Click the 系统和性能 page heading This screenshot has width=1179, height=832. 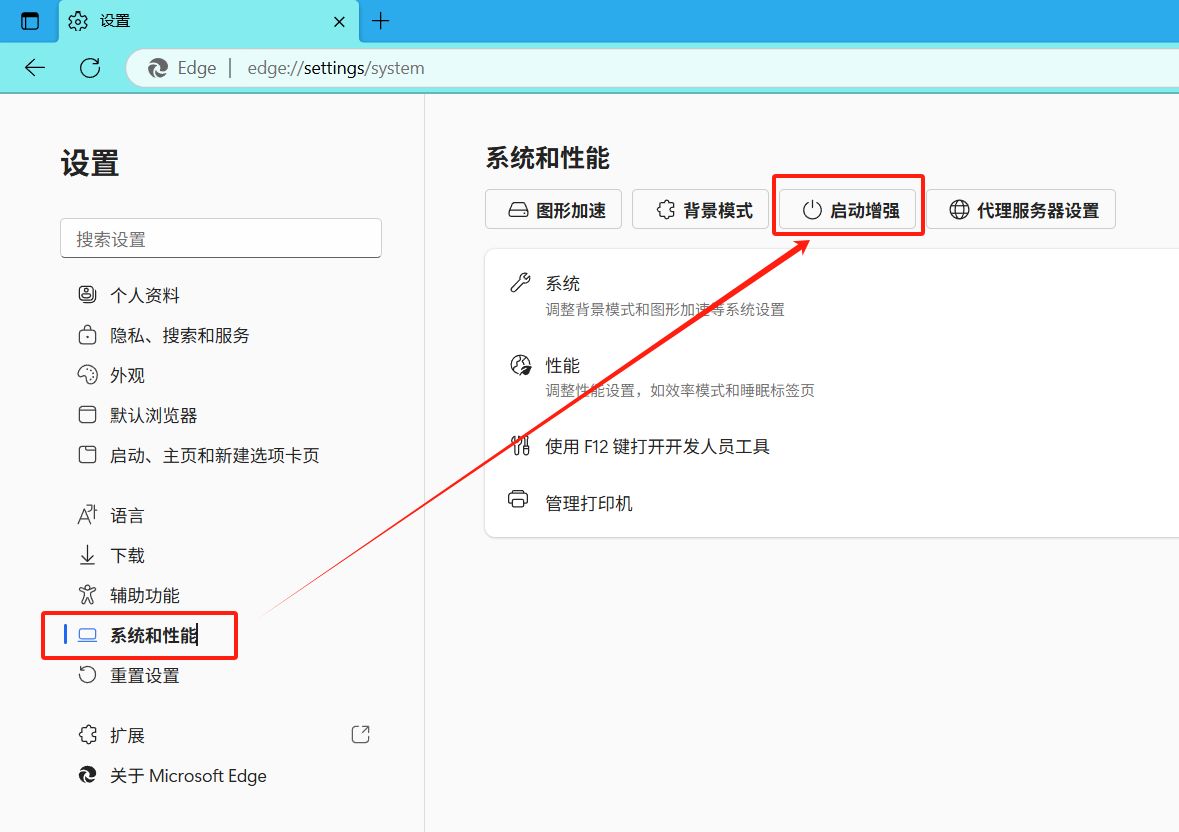tap(547, 158)
